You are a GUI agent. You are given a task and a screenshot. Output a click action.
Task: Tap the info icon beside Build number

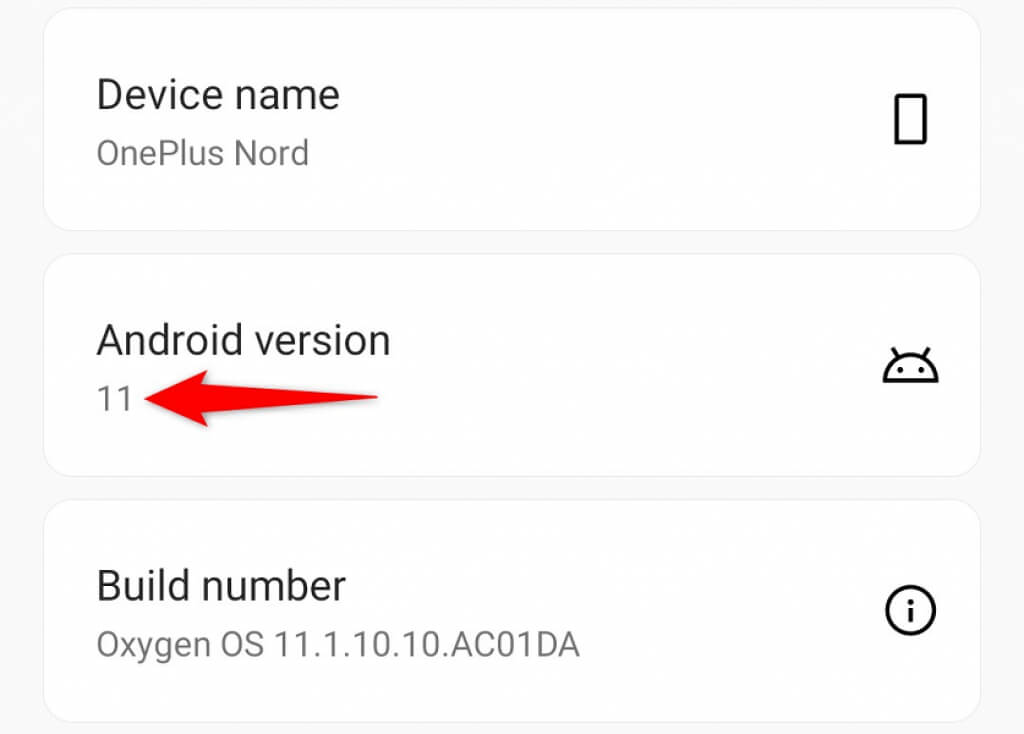click(910, 610)
